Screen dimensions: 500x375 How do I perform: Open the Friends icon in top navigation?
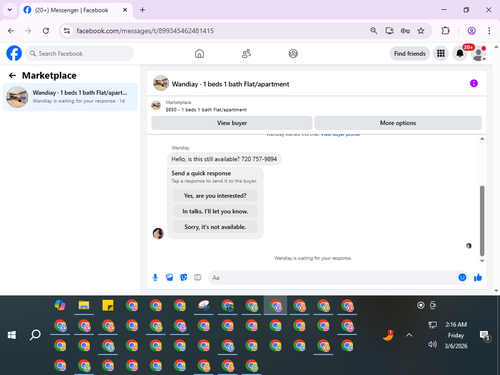[x=246, y=53]
